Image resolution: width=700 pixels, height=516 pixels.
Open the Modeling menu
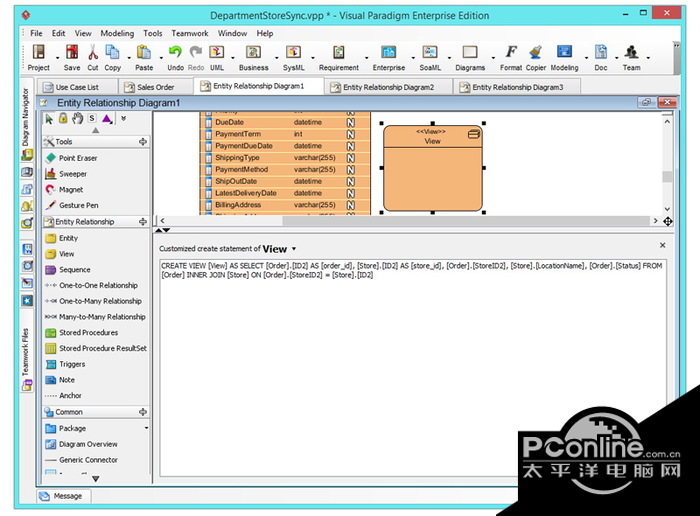(117, 33)
